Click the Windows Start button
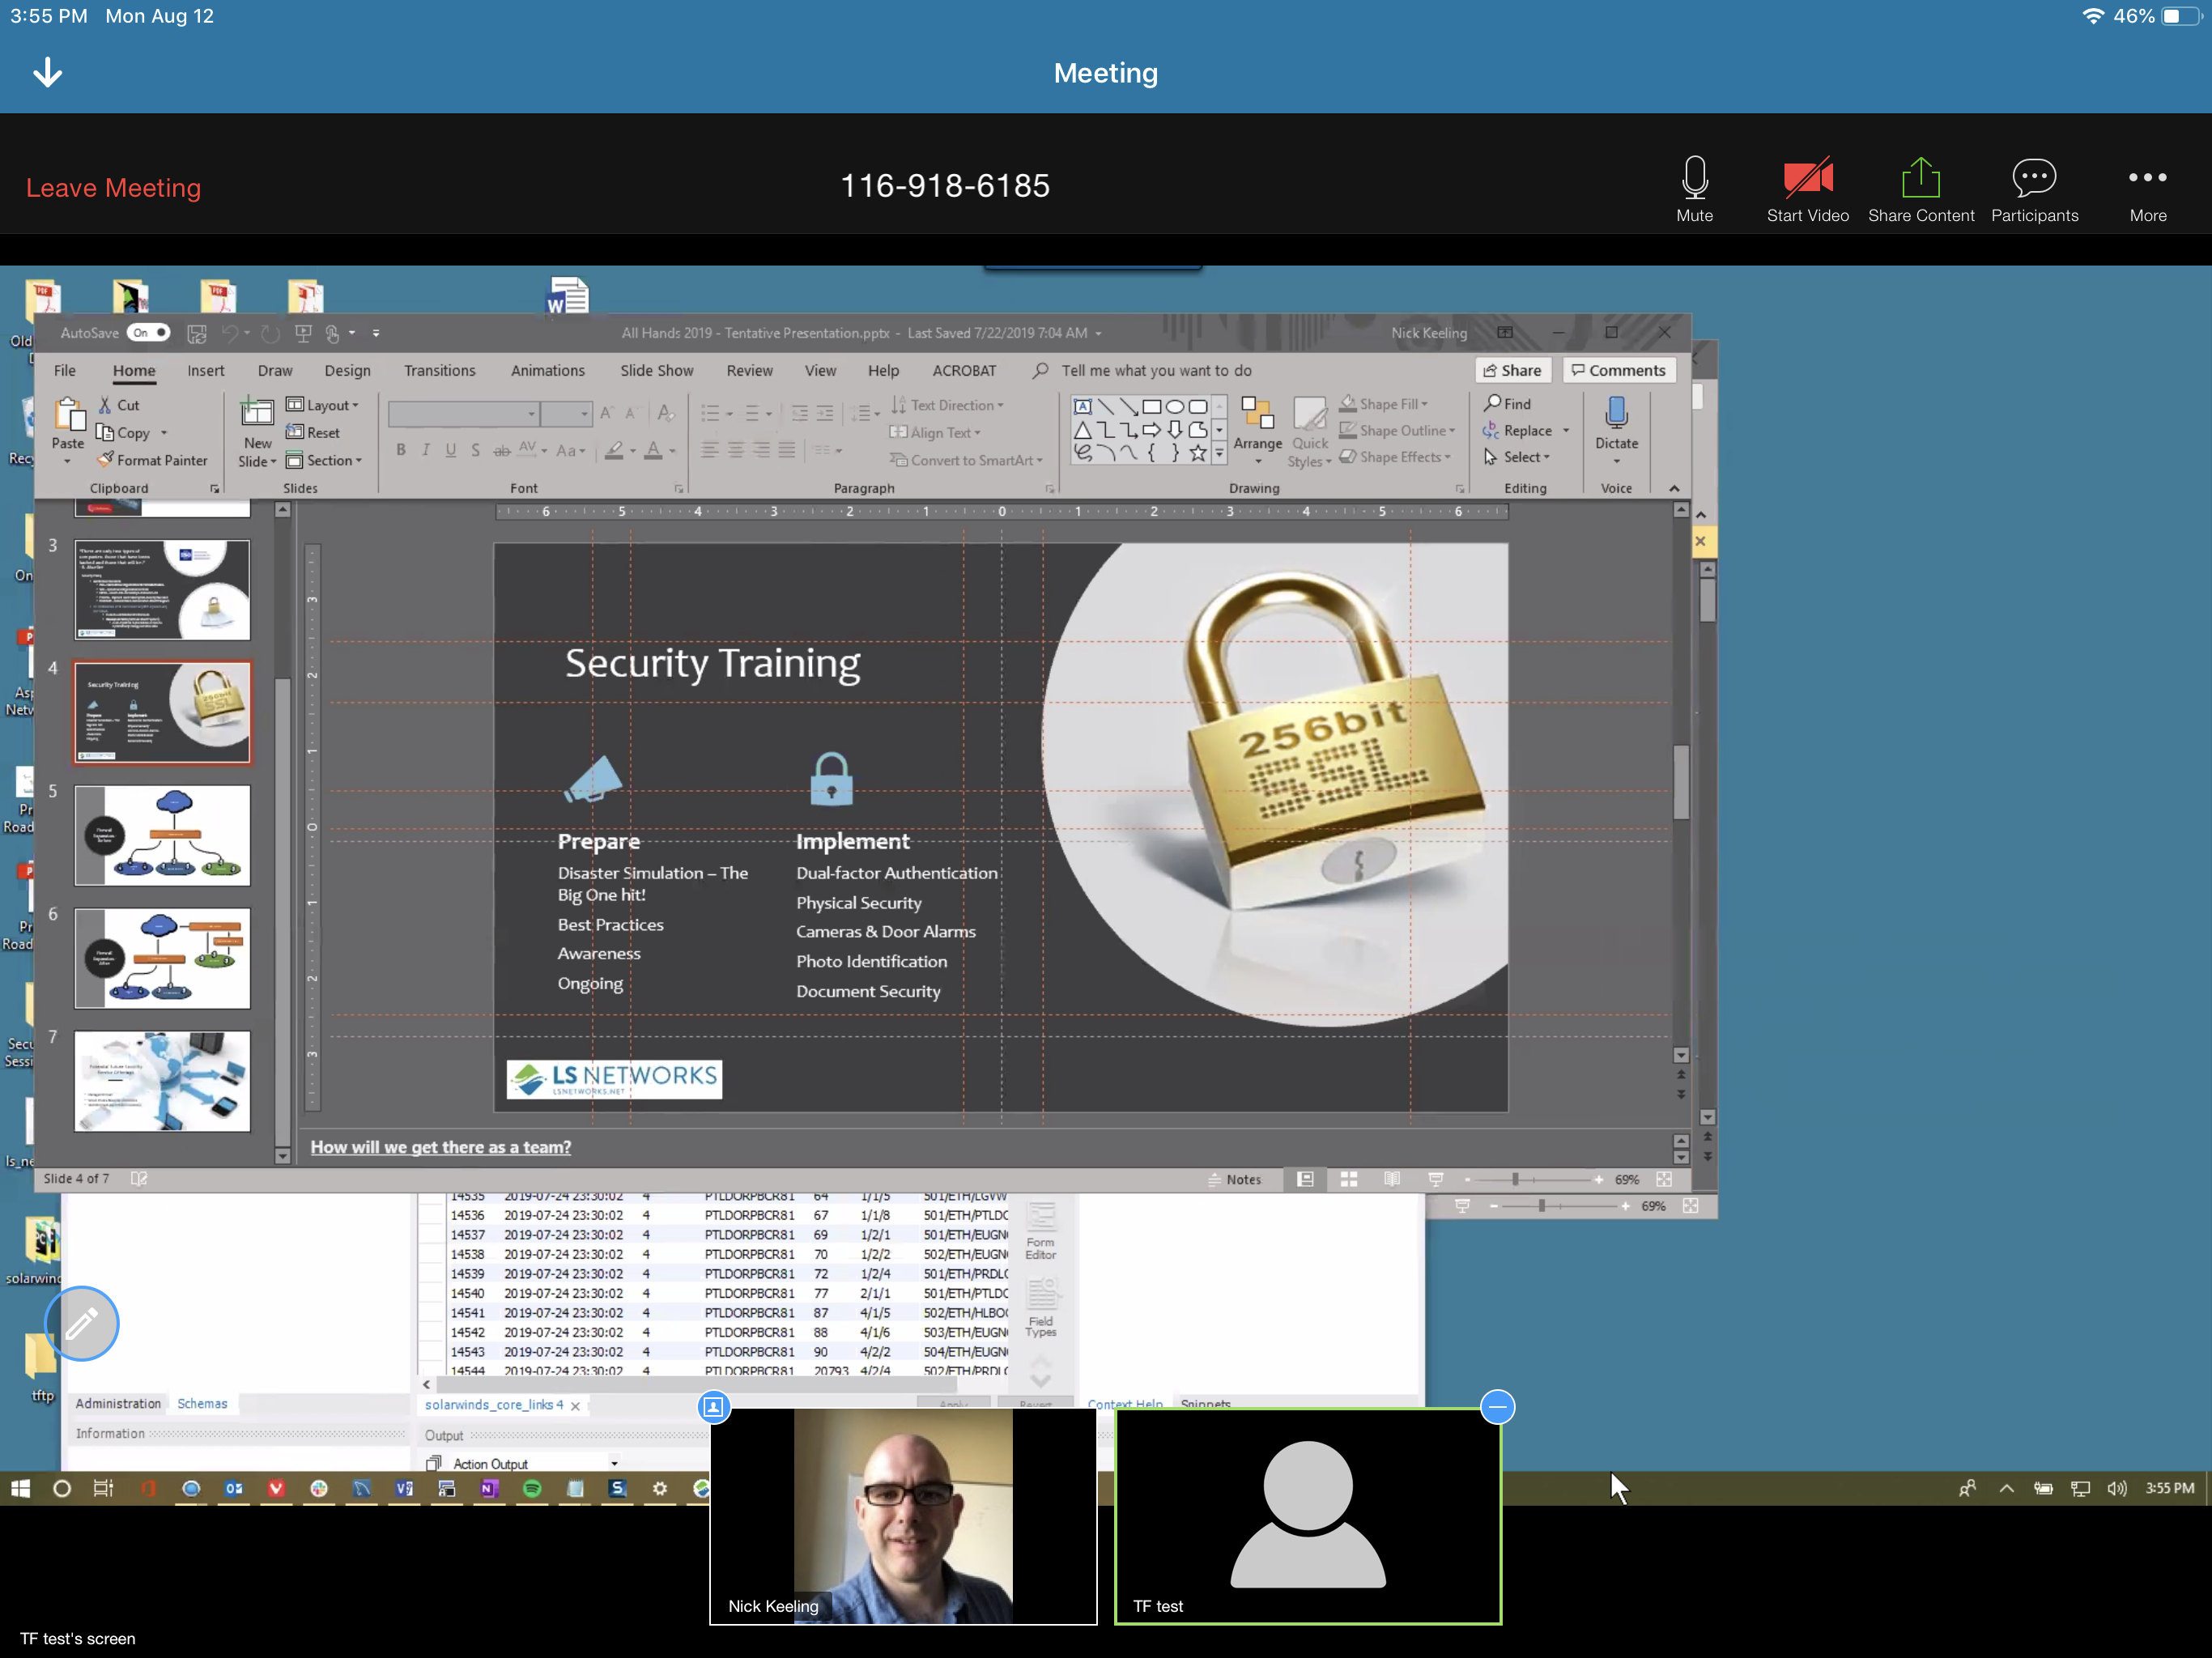The height and width of the screenshot is (1658, 2212). 20,1488
